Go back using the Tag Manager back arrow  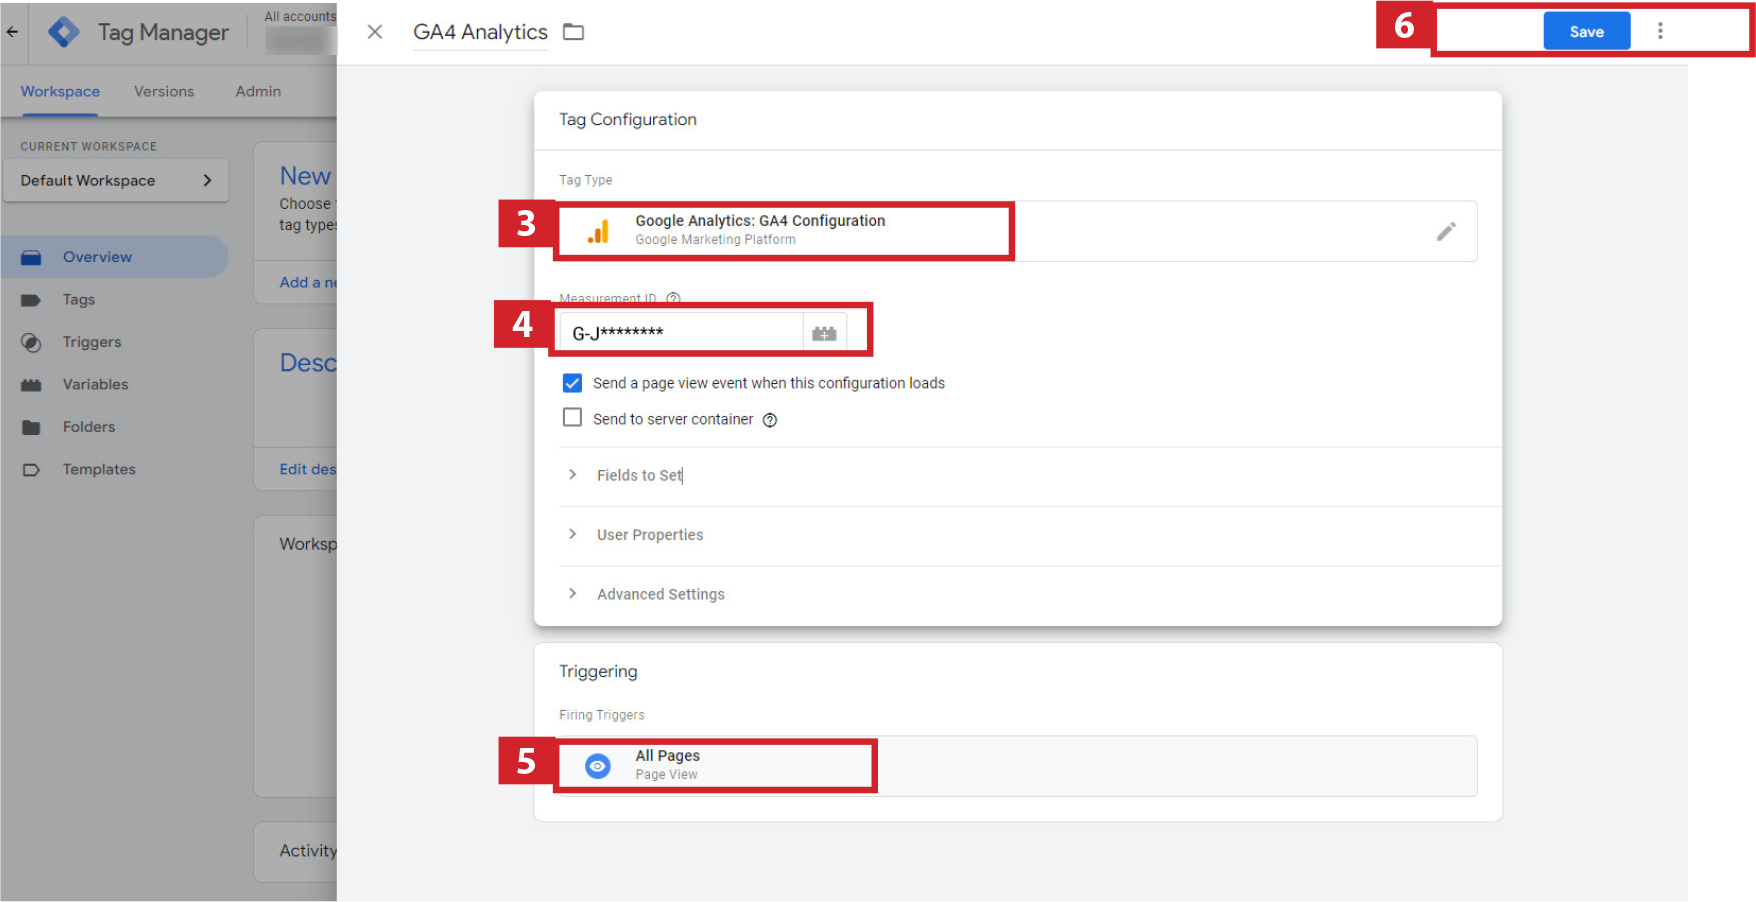12,32
